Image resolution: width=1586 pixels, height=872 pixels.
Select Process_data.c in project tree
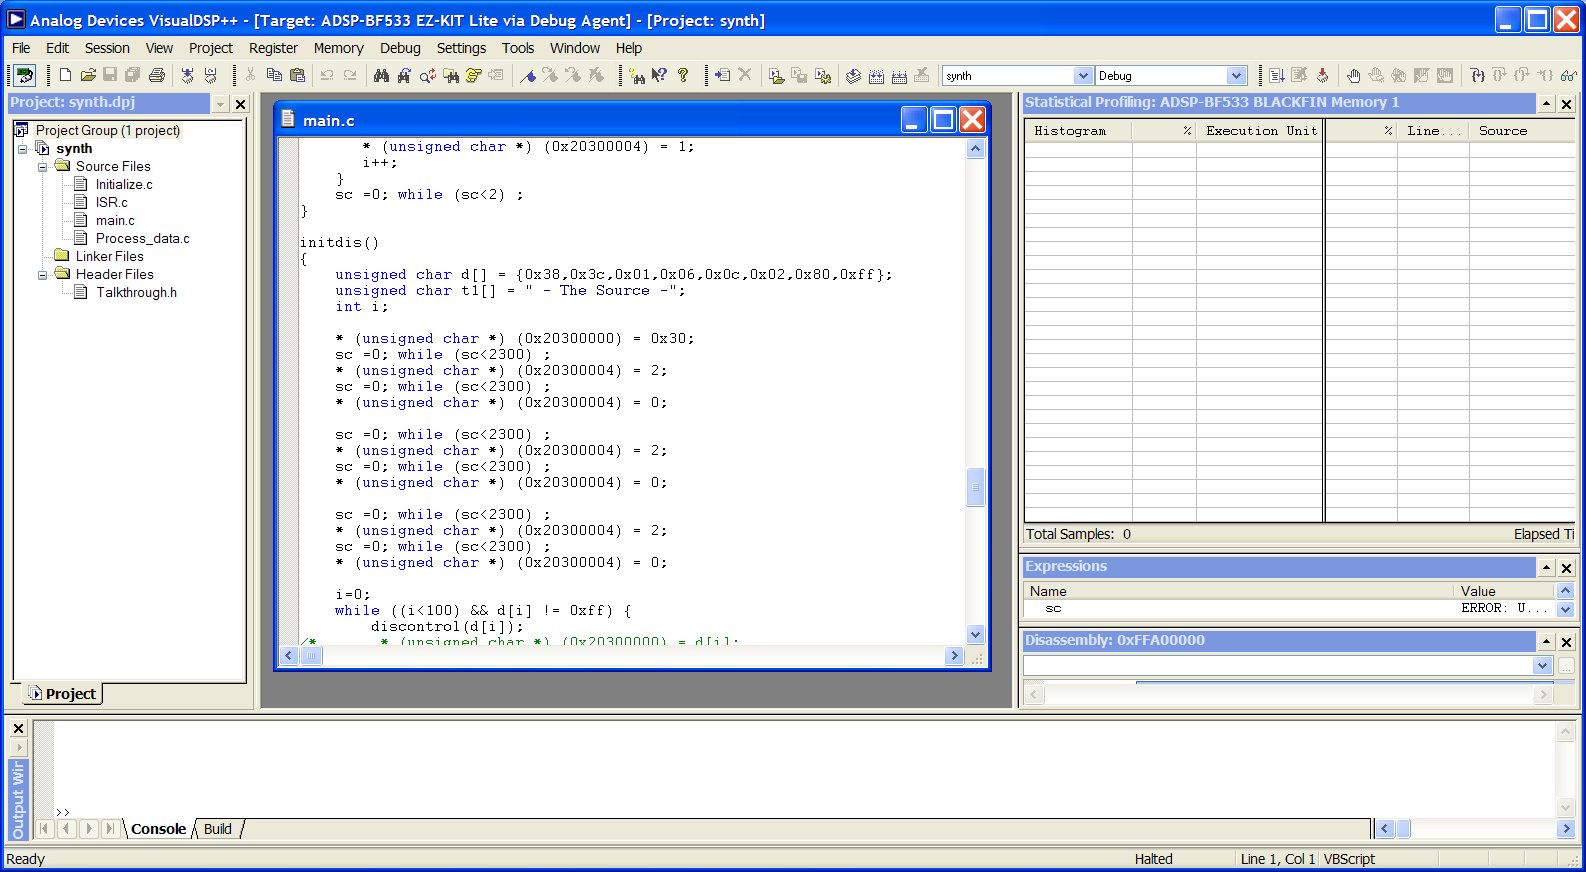click(x=143, y=239)
